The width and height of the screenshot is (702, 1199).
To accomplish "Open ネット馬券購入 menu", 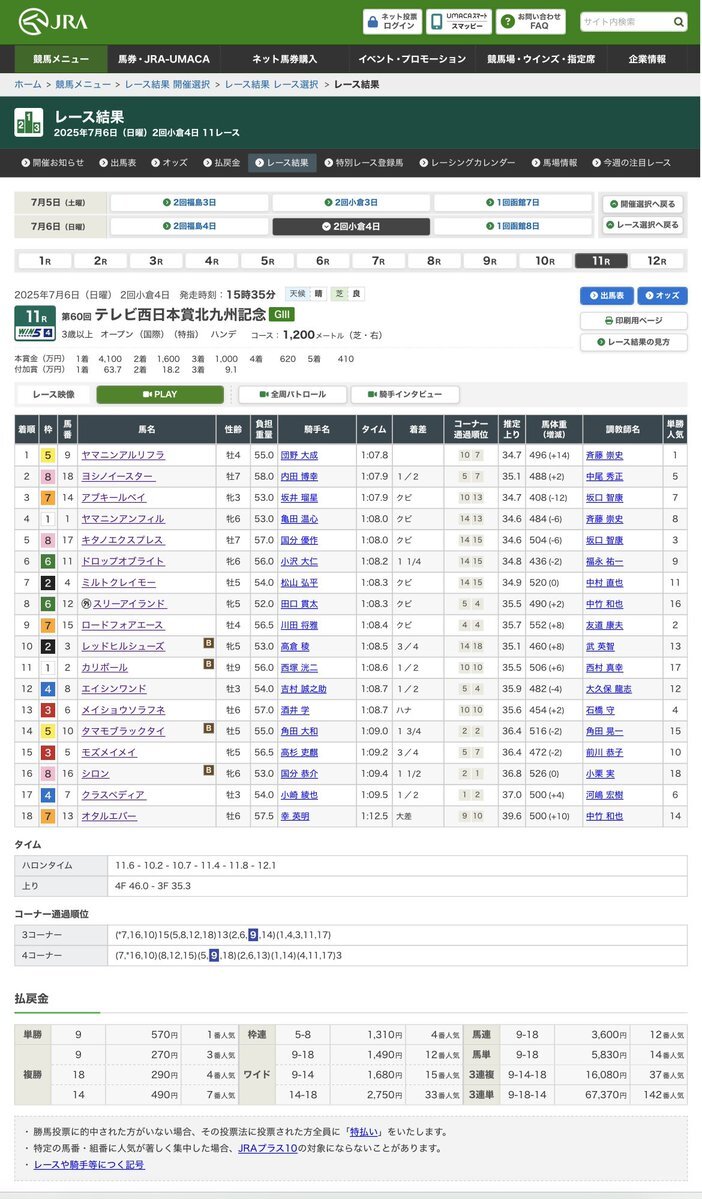I will 284,59.
